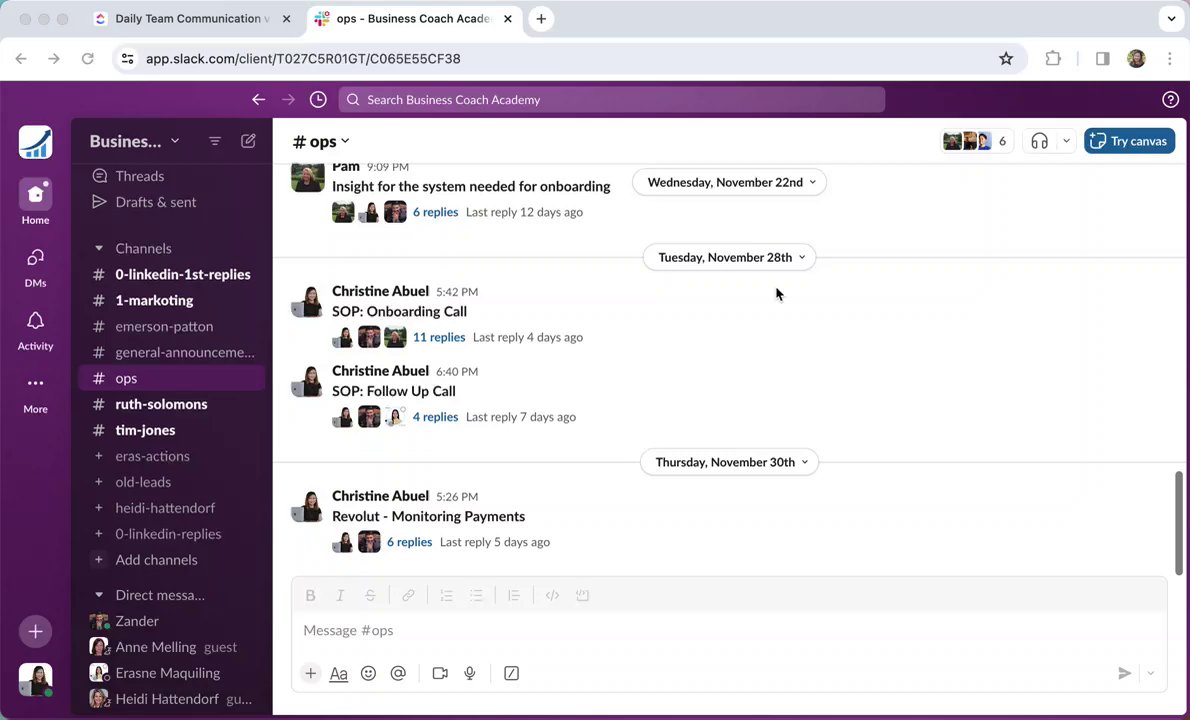
Task: Open Pam's 6 replies thread
Action: click(x=436, y=212)
